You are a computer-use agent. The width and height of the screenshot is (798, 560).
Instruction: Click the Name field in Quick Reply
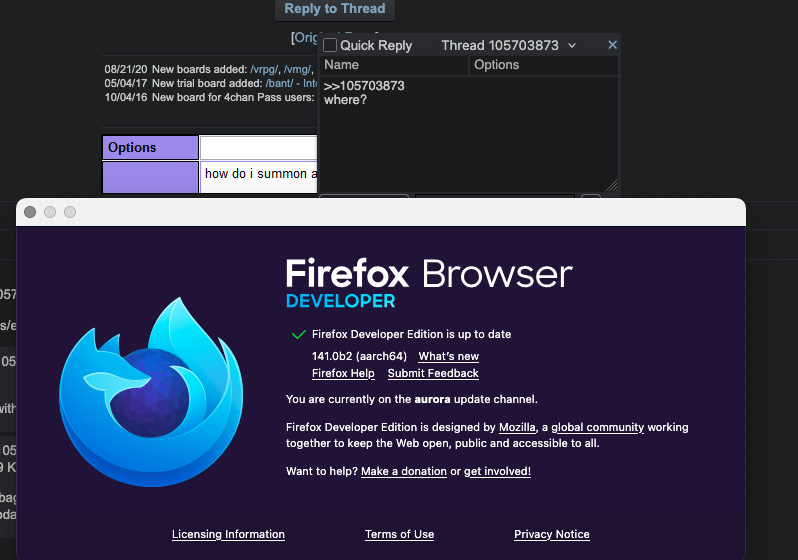tap(395, 65)
